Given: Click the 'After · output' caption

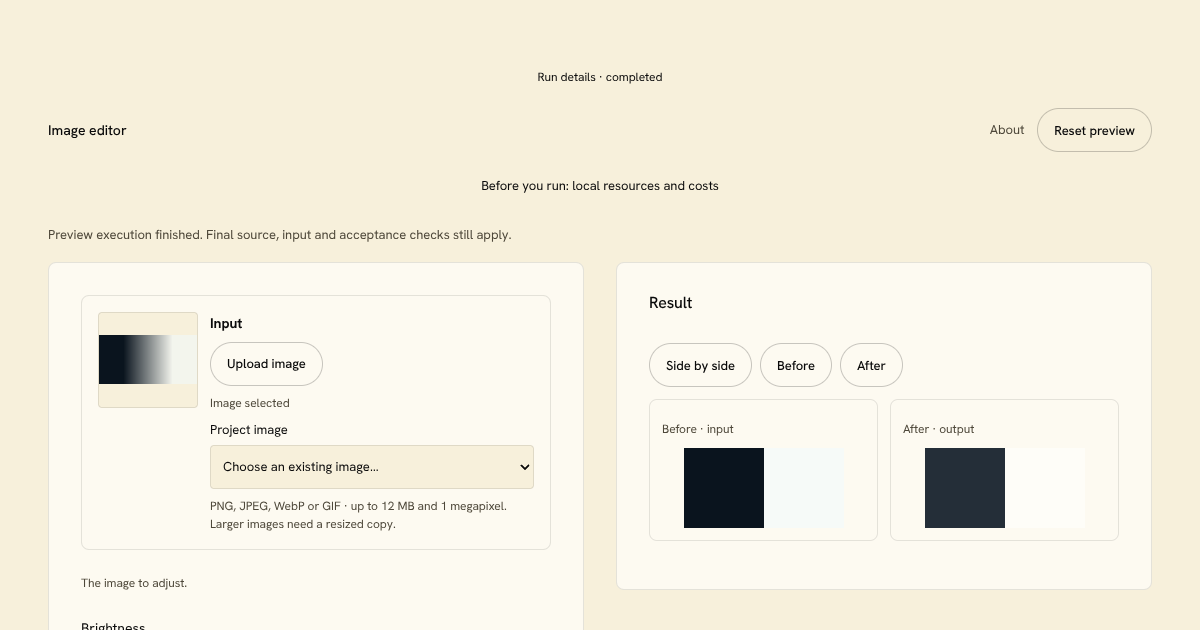Looking at the screenshot, I should point(939,429).
